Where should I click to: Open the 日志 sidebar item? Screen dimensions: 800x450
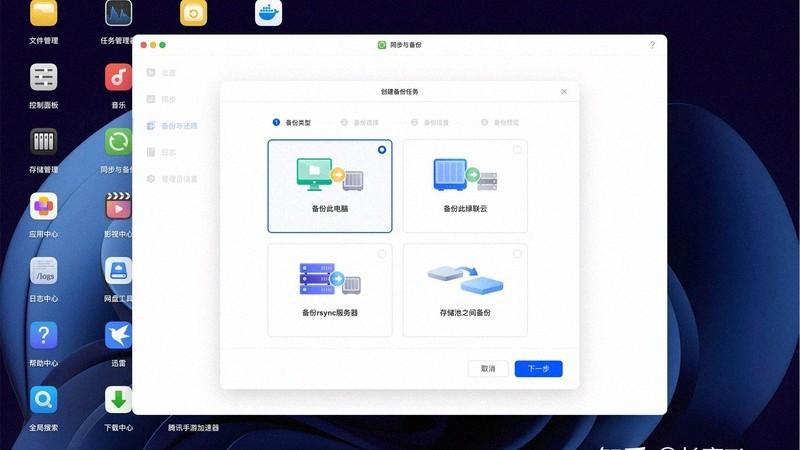161,152
